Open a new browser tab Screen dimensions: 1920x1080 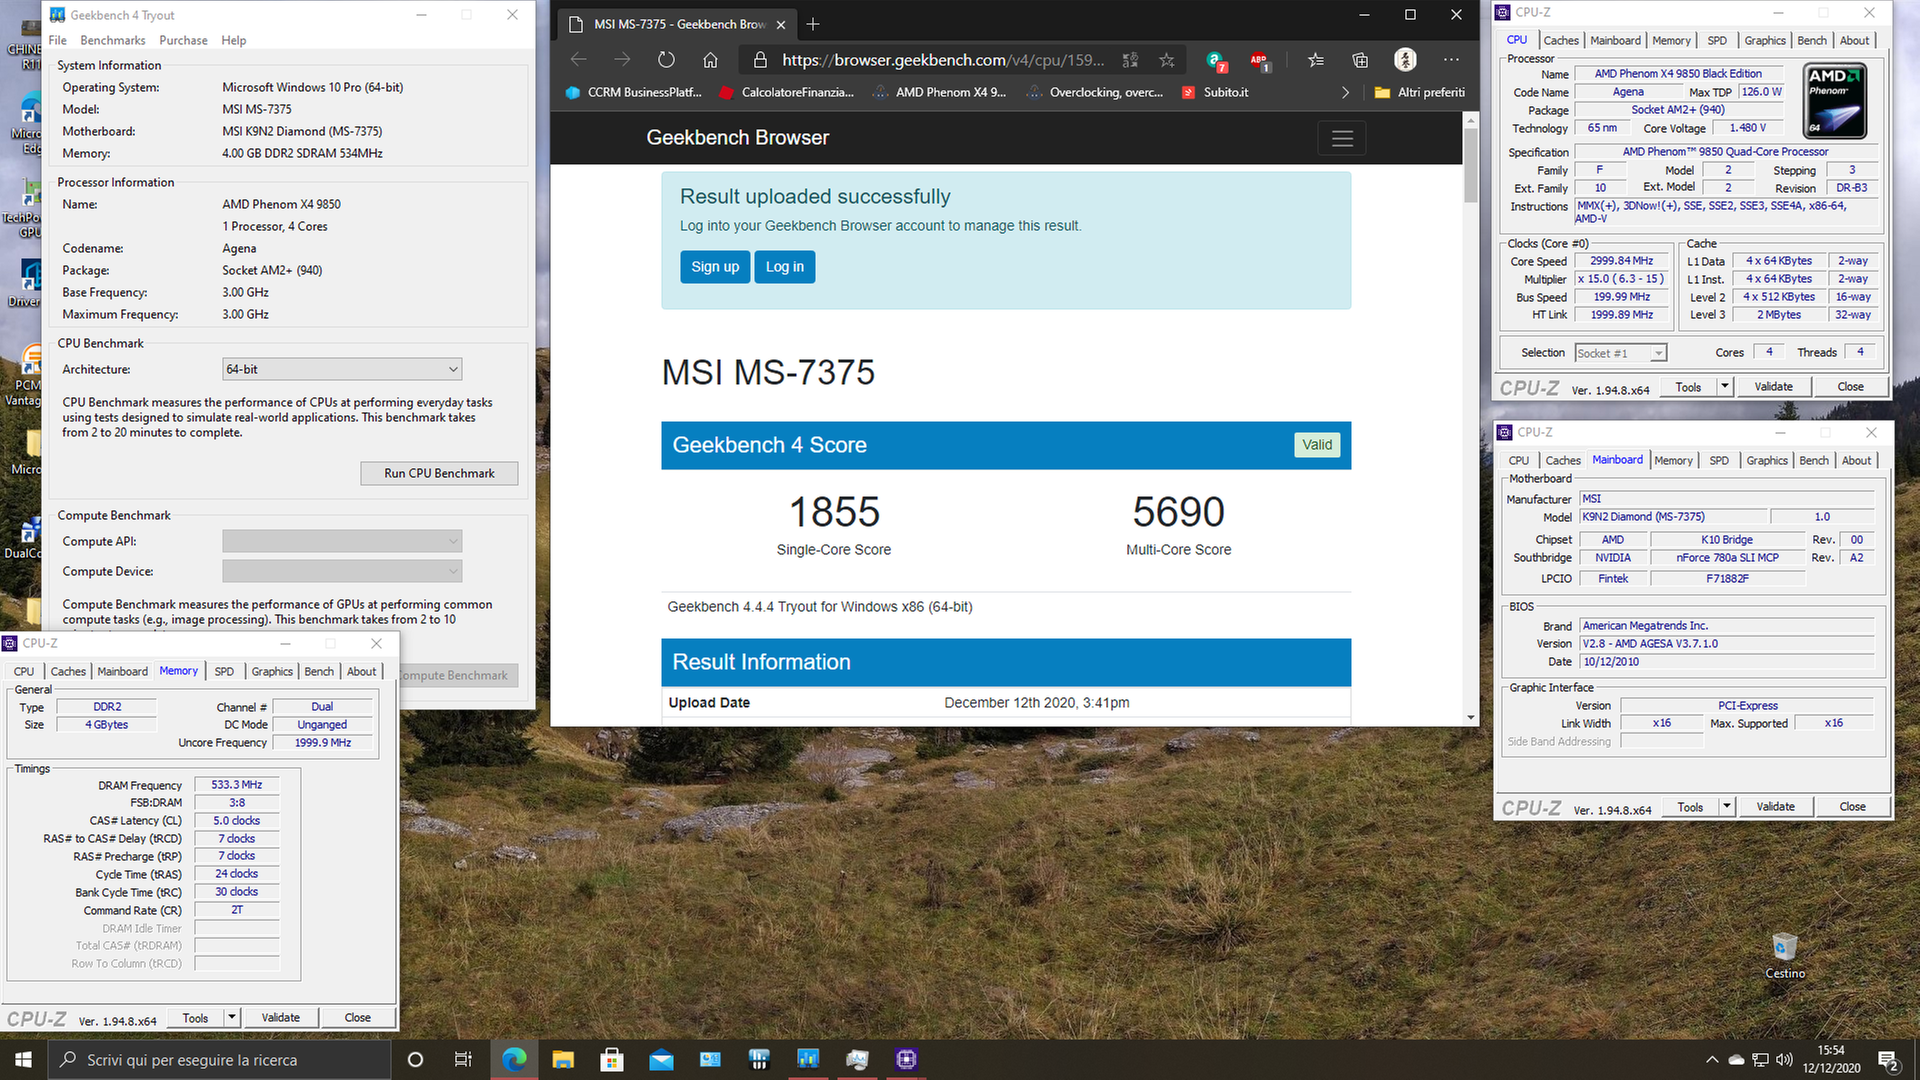tap(813, 24)
